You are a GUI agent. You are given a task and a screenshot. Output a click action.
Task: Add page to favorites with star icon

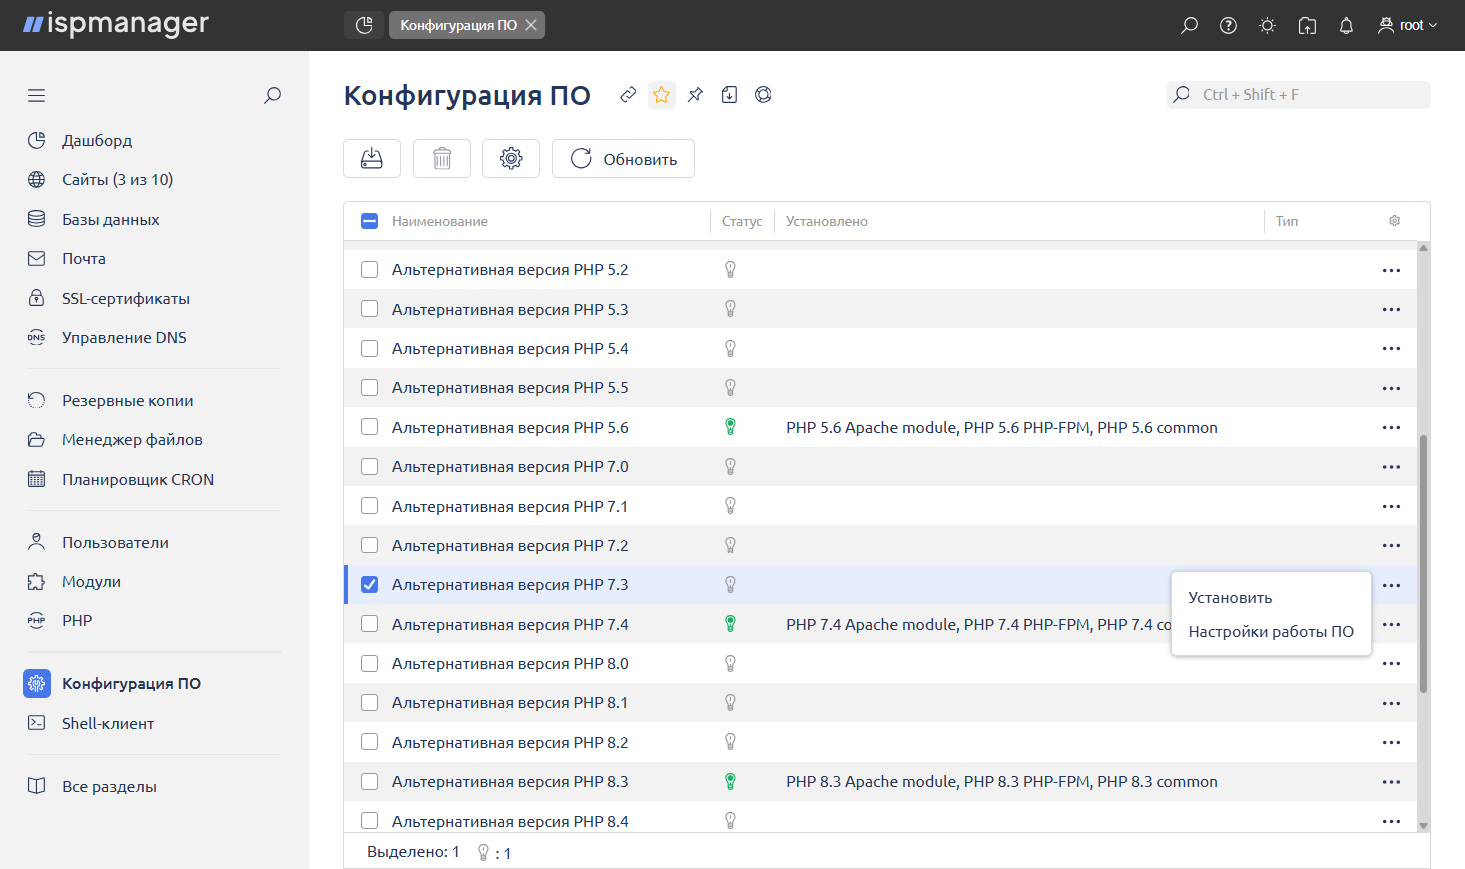[x=661, y=95]
